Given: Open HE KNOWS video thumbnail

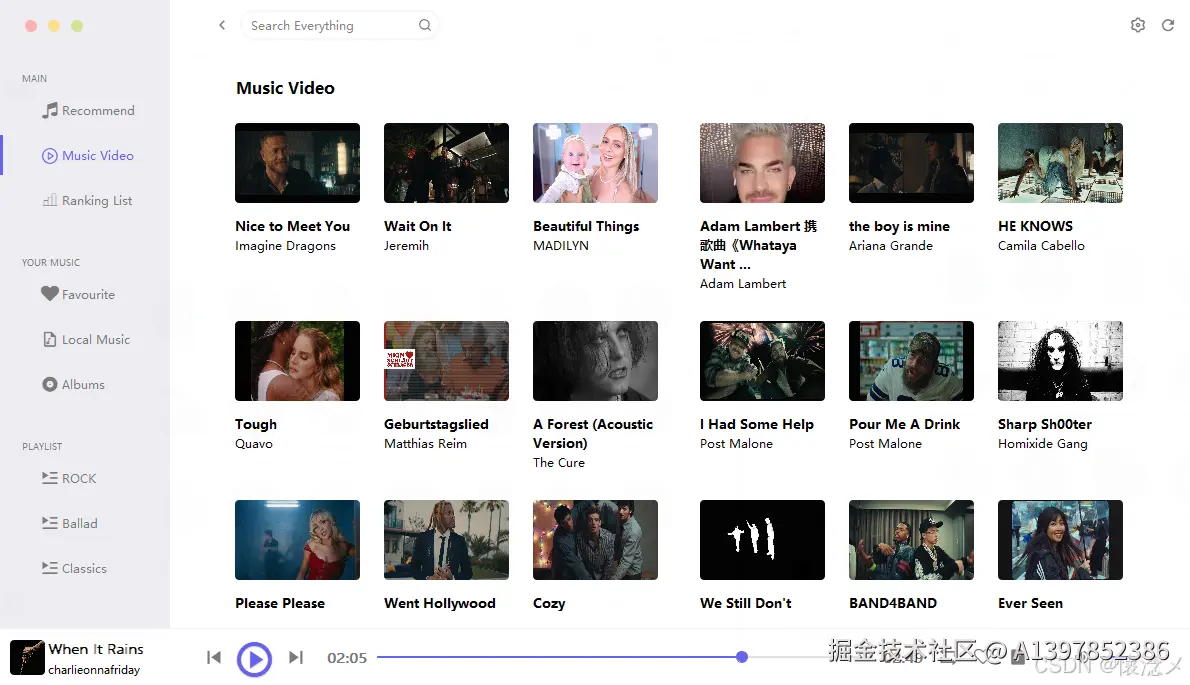Looking at the screenshot, I should [1060, 163].
